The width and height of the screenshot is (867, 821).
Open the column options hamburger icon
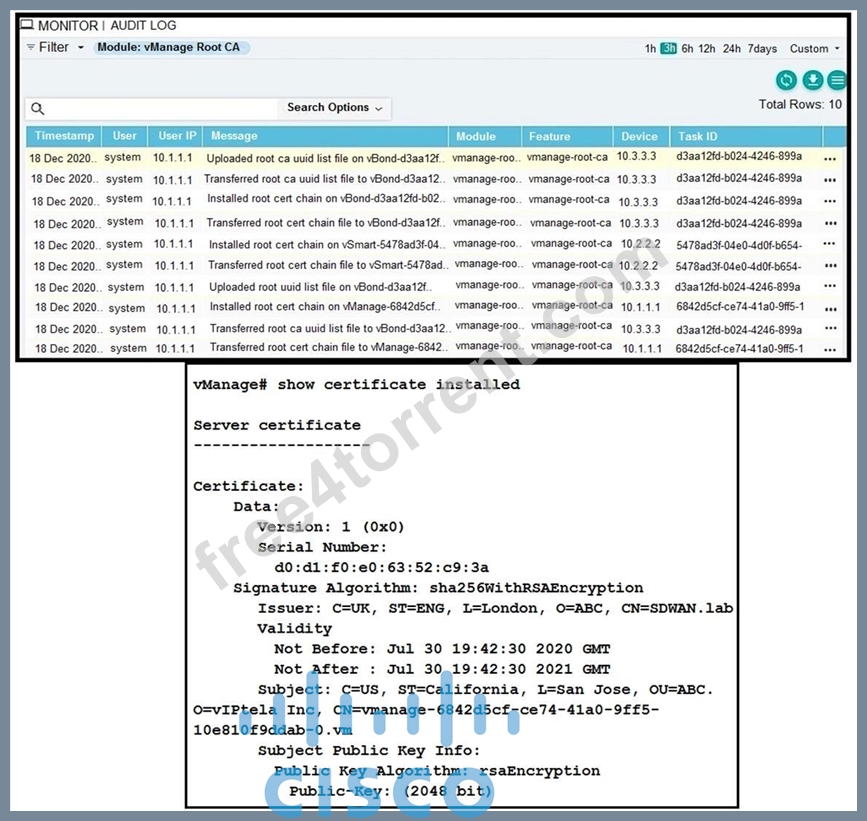837,80
